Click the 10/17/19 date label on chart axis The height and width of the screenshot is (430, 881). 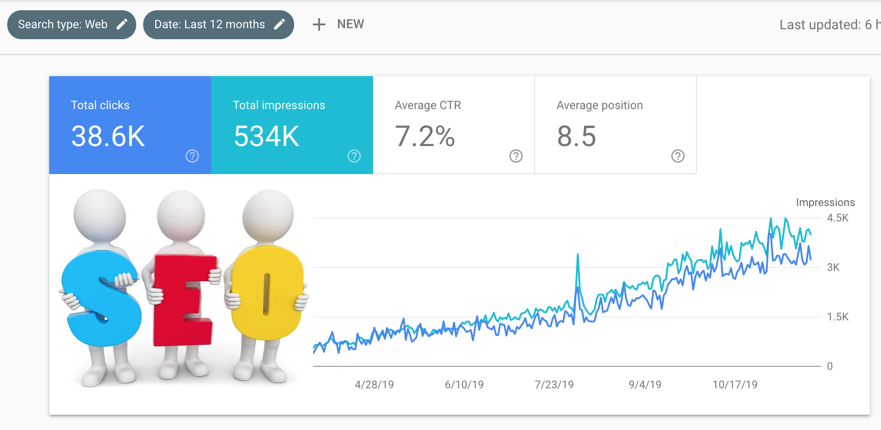(736, 384)
